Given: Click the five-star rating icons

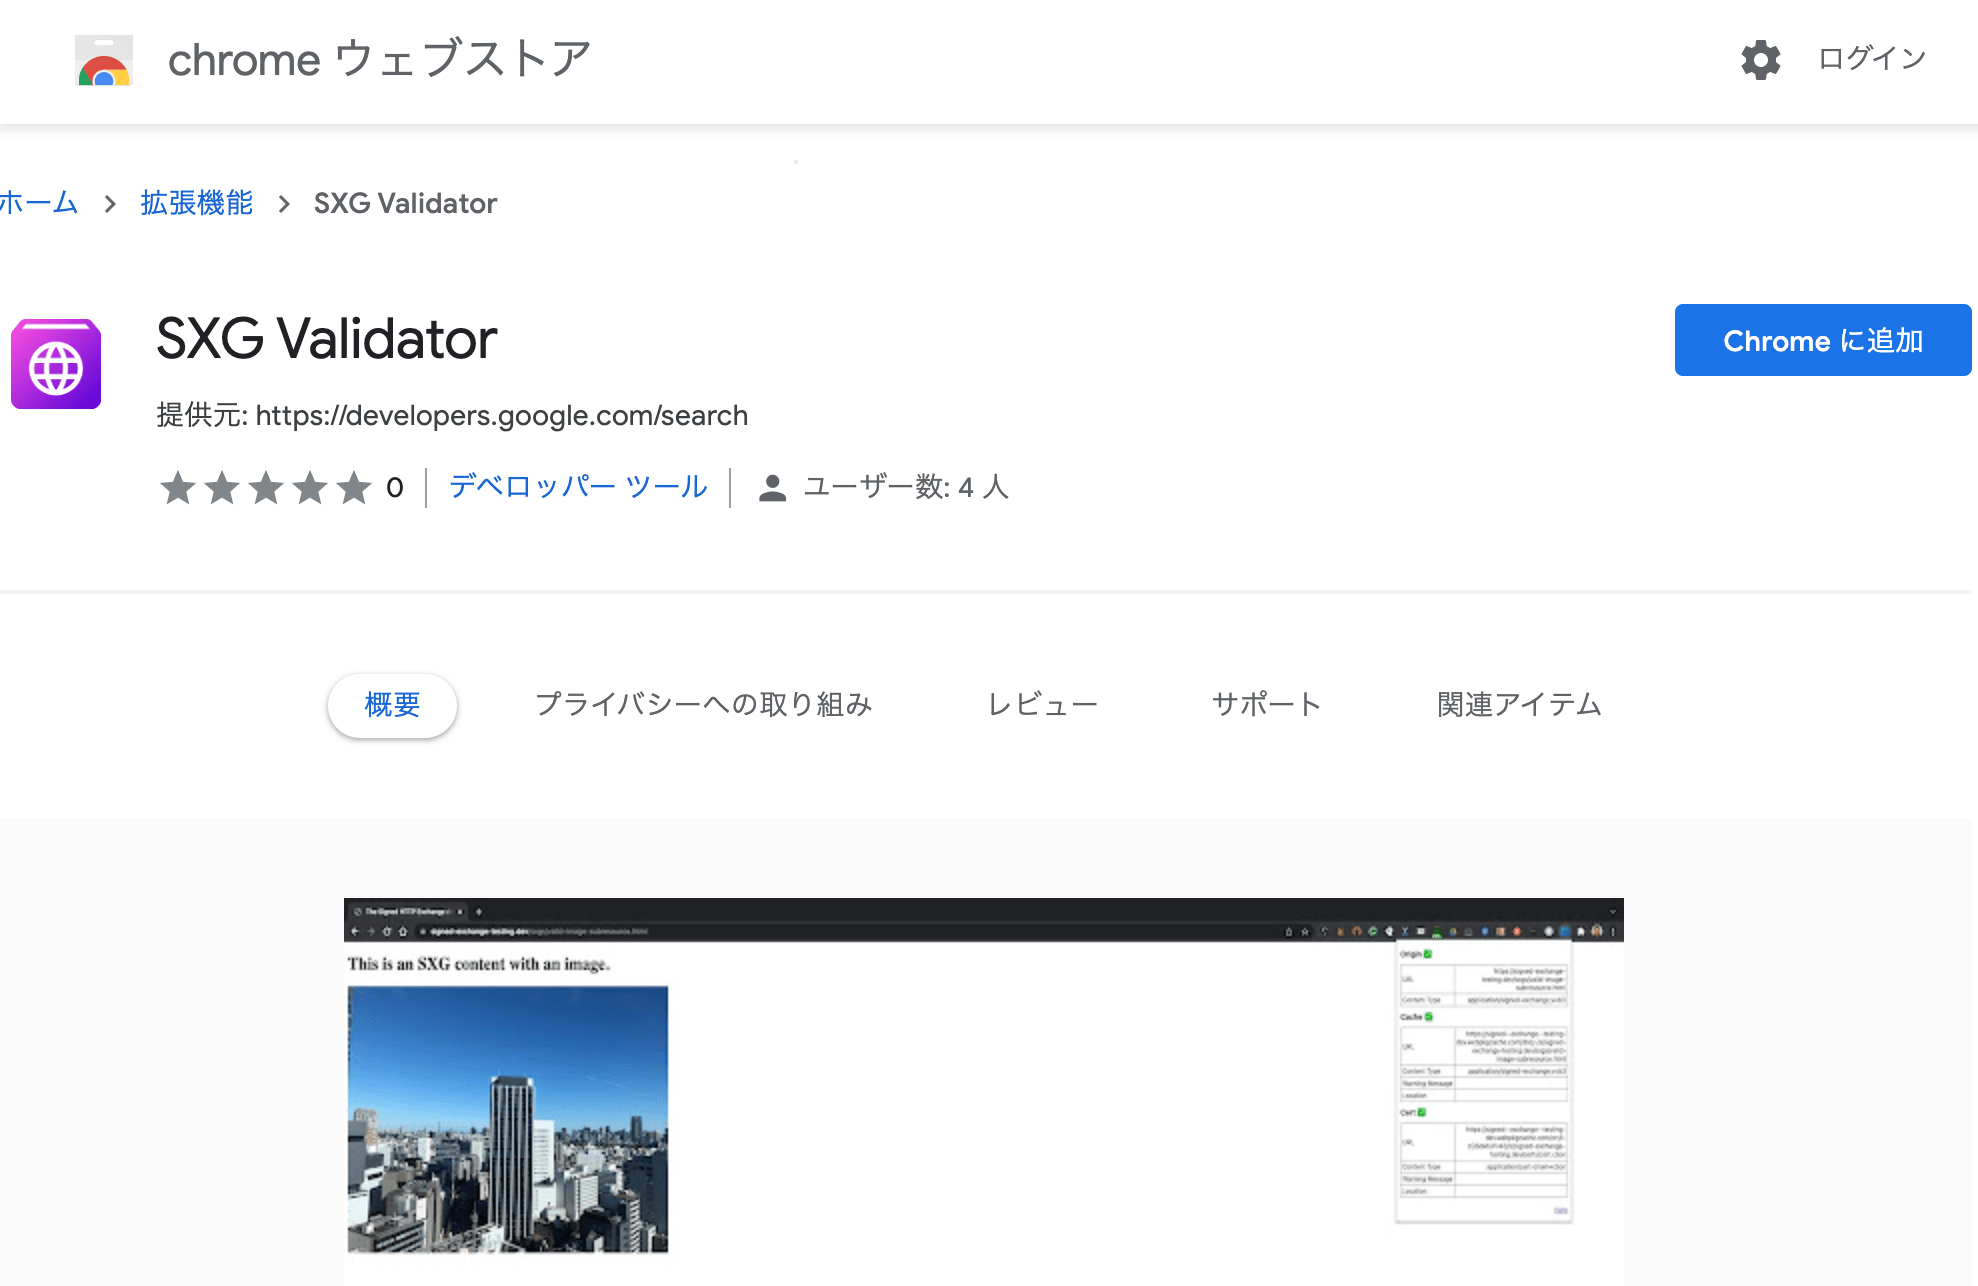Looking at the screenshot, I should [266, 488].
